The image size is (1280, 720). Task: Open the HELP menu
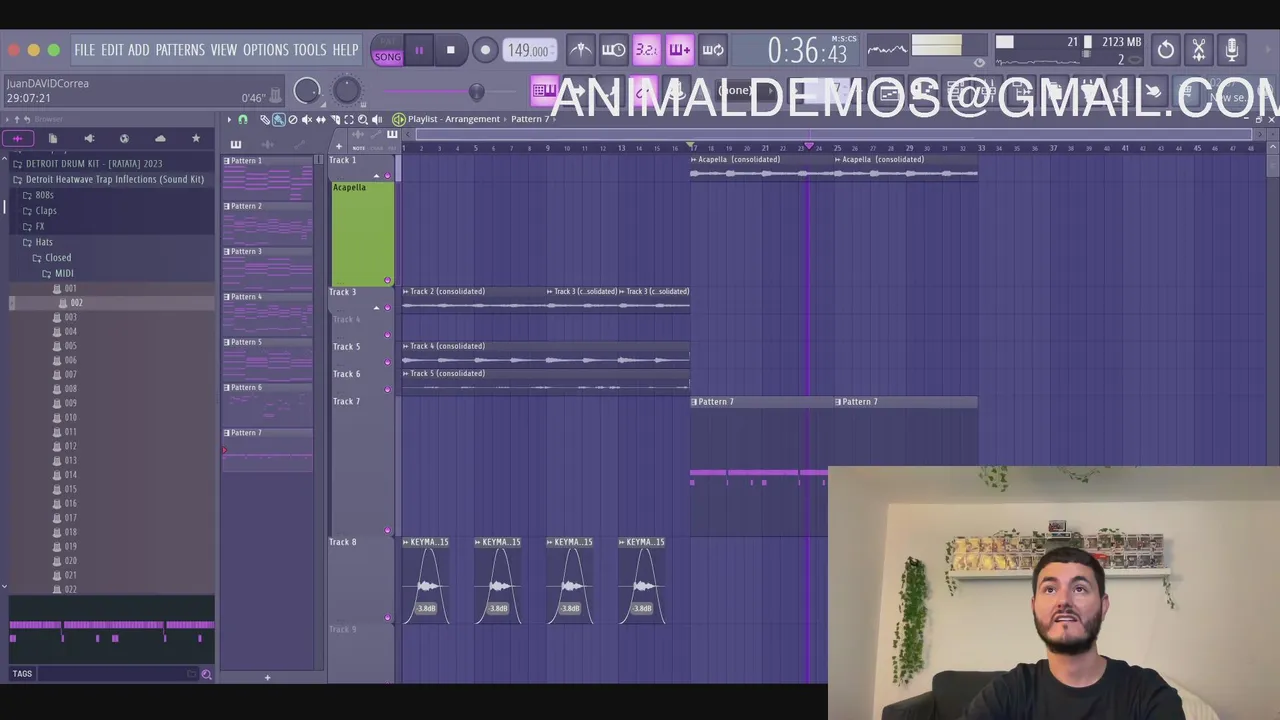345,50
